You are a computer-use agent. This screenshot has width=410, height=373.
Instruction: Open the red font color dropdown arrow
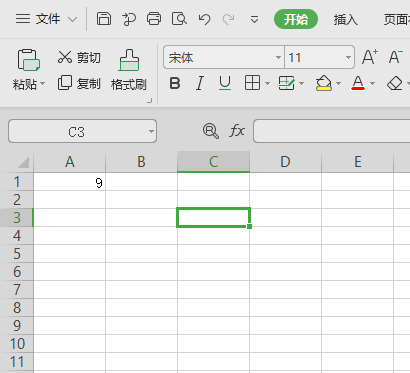(x=373, y=83)
